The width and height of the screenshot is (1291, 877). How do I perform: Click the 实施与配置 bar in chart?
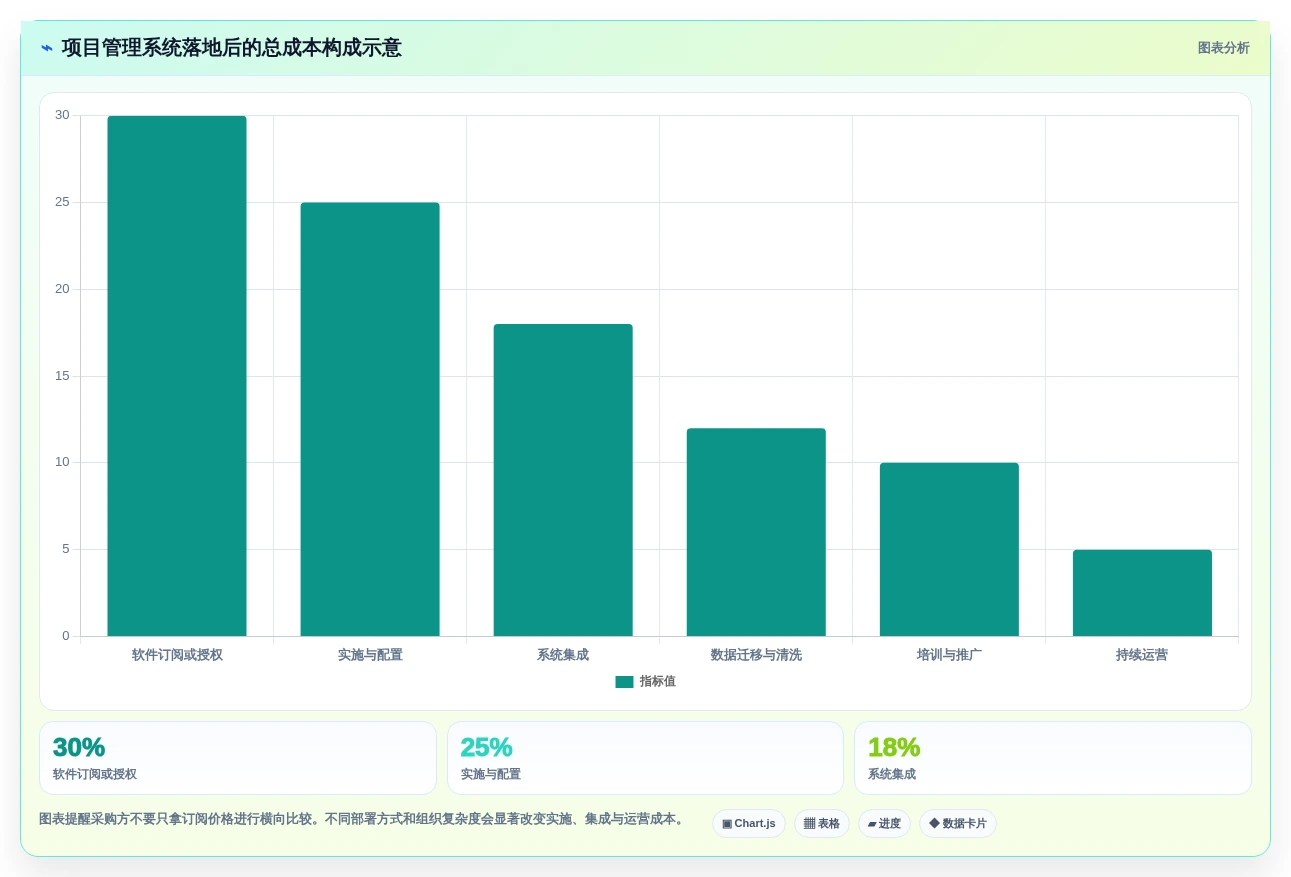click(x=370, y=419)
